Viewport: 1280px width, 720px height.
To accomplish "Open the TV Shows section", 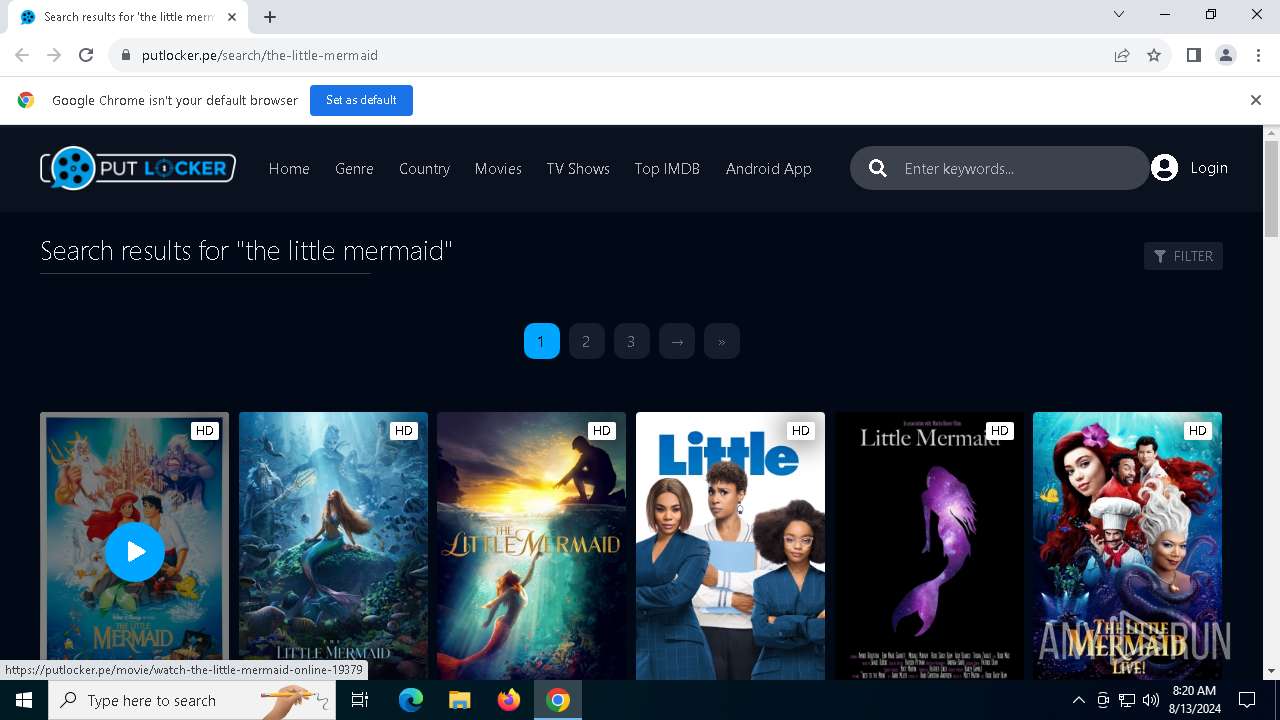I will (x=578, y=168).
